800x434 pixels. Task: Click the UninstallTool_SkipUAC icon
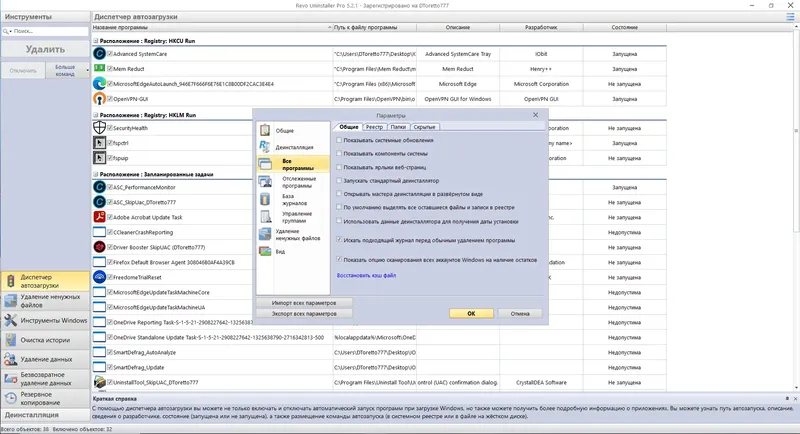(x=99, y=382)
